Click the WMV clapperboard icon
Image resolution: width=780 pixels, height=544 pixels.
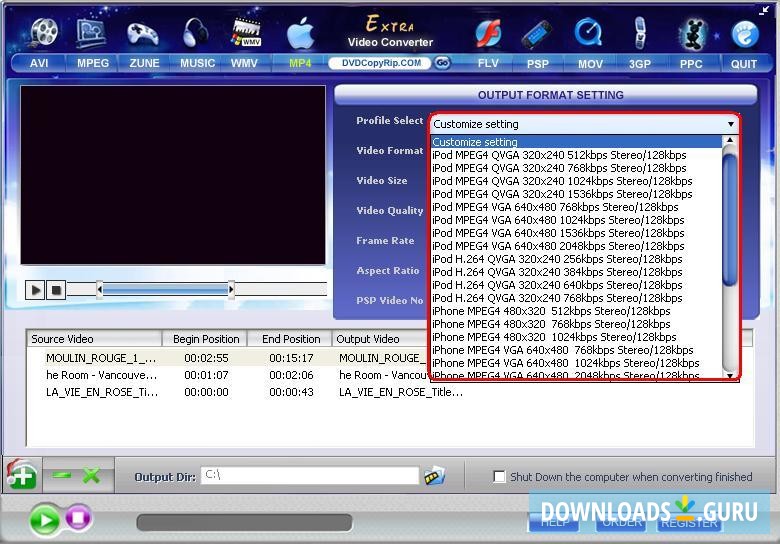pyautogui.click(x=246, y=32)
